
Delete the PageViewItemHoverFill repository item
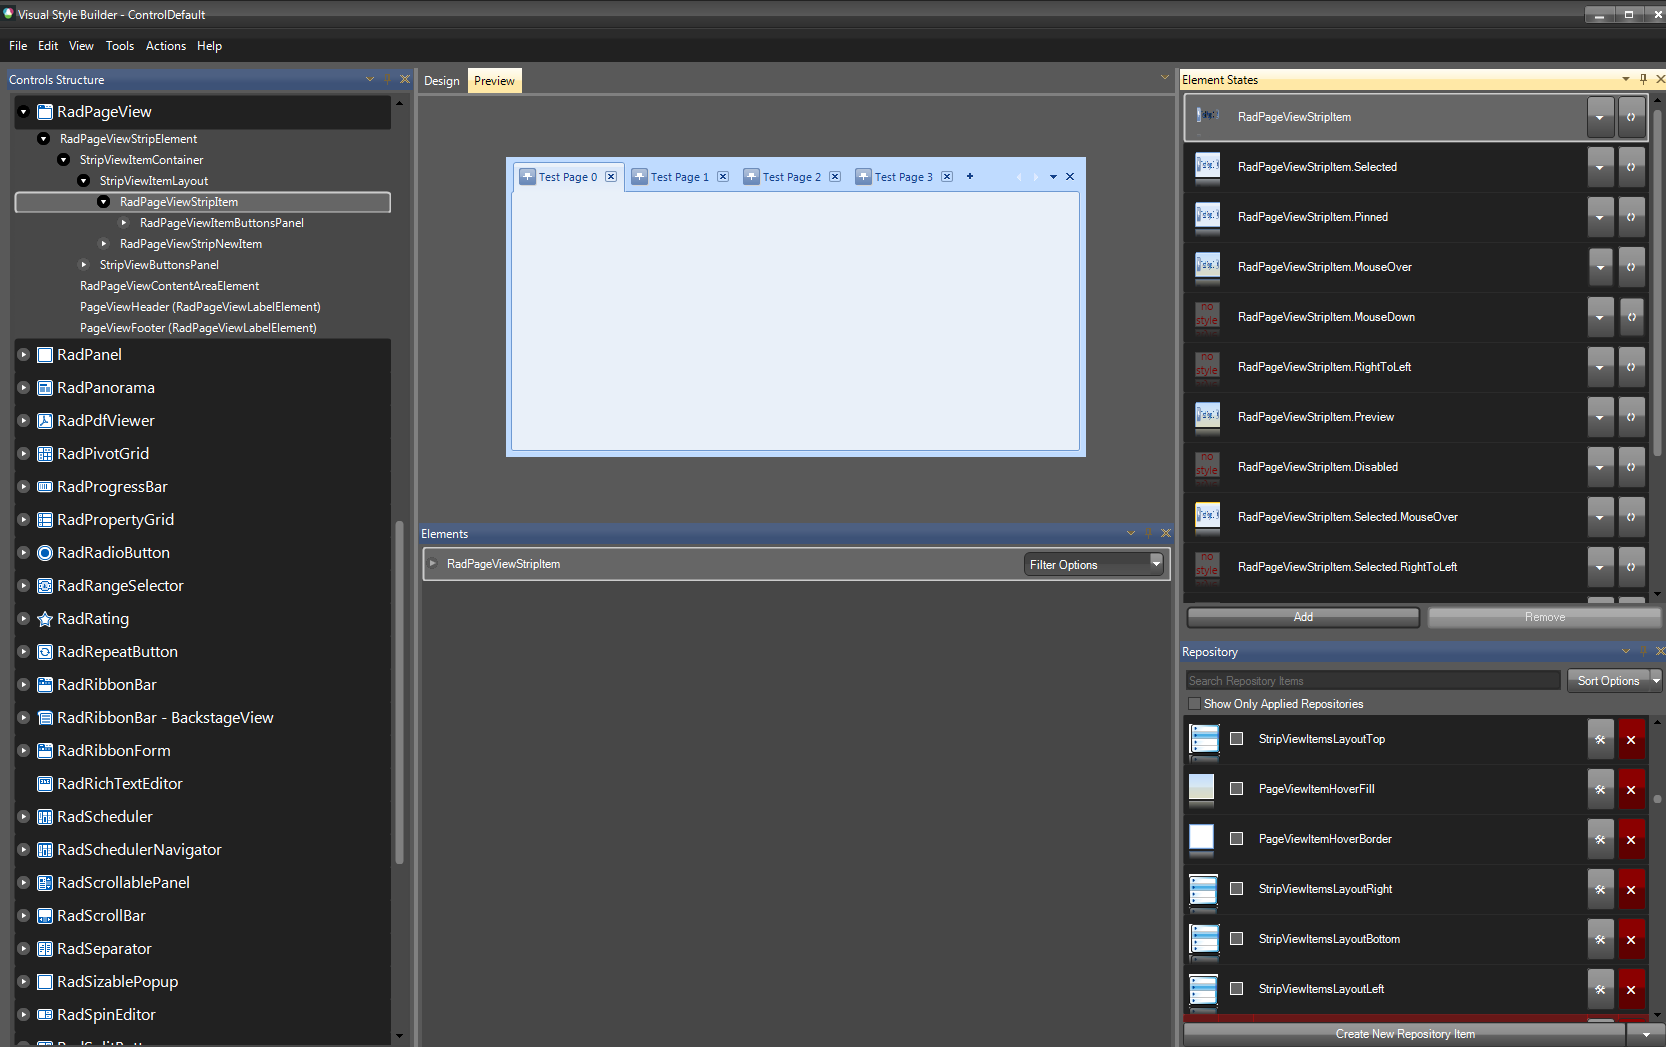point(1632,790)
